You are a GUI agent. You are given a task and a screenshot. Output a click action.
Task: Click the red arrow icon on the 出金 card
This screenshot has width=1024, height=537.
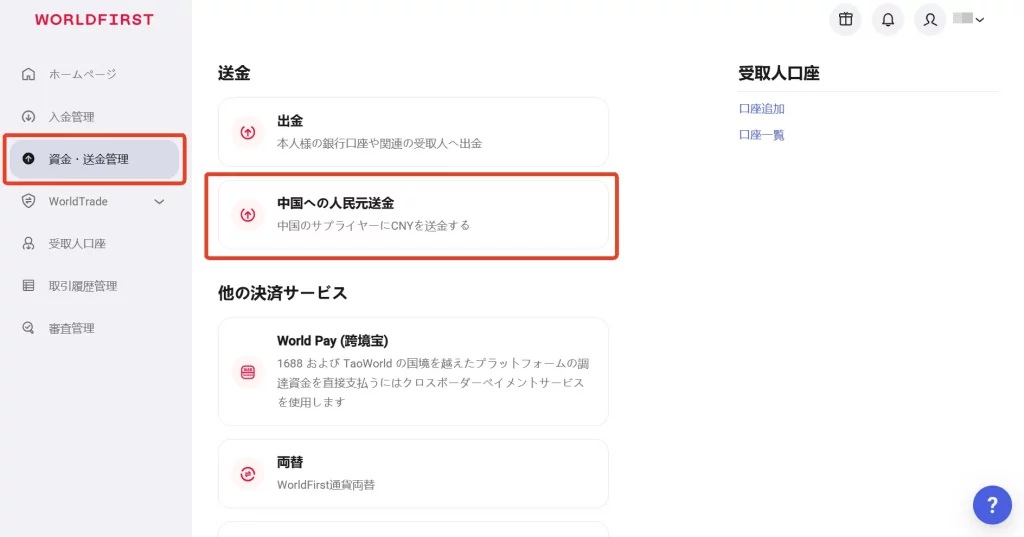click(x=248, y=132)
